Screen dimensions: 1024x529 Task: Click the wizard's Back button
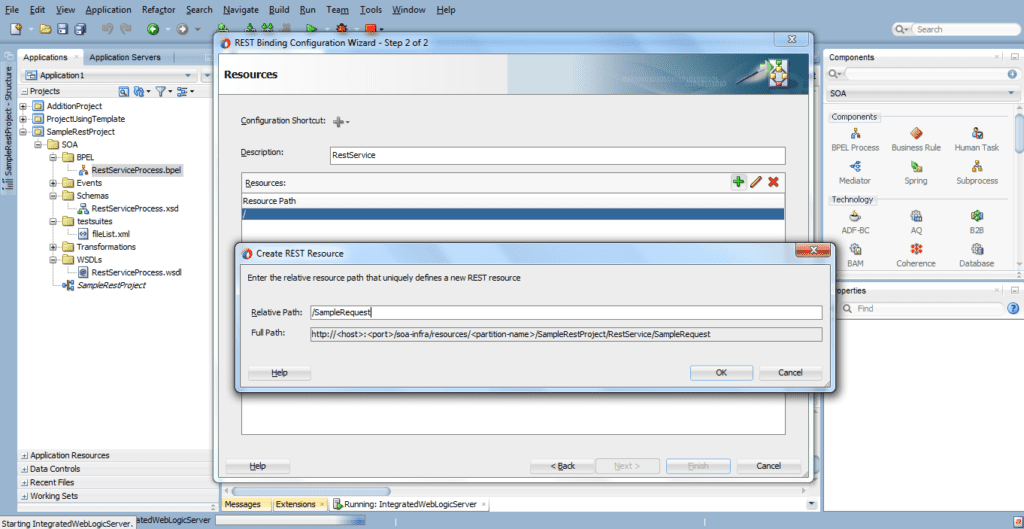tap(562, 466)
